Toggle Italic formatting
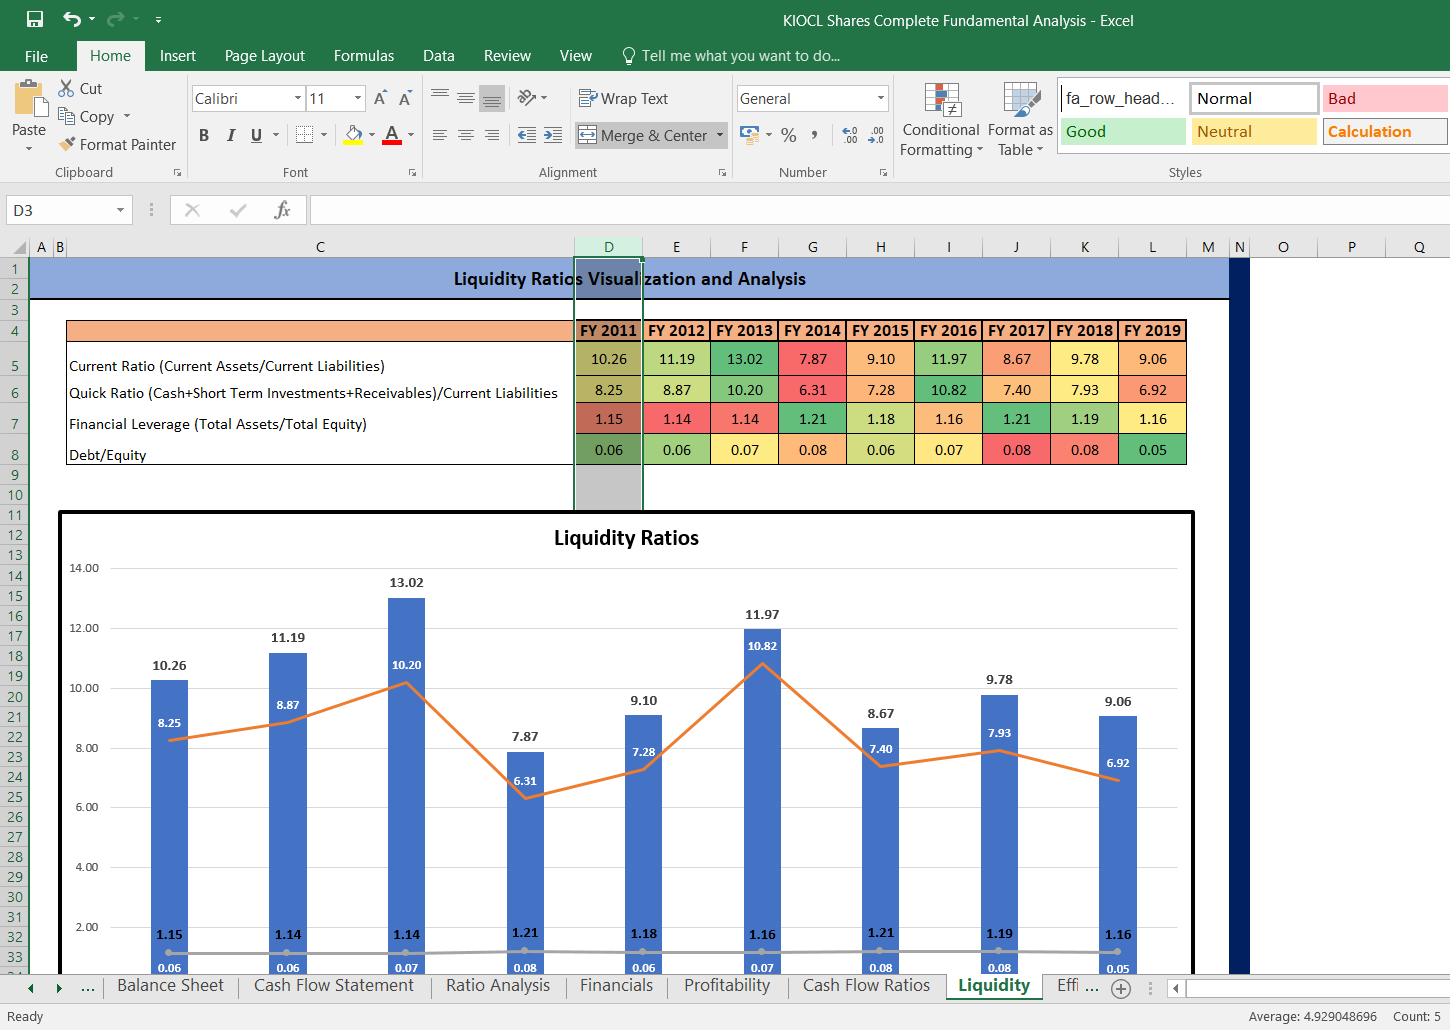This screenshot has width=1450, height=1030. 231,135
